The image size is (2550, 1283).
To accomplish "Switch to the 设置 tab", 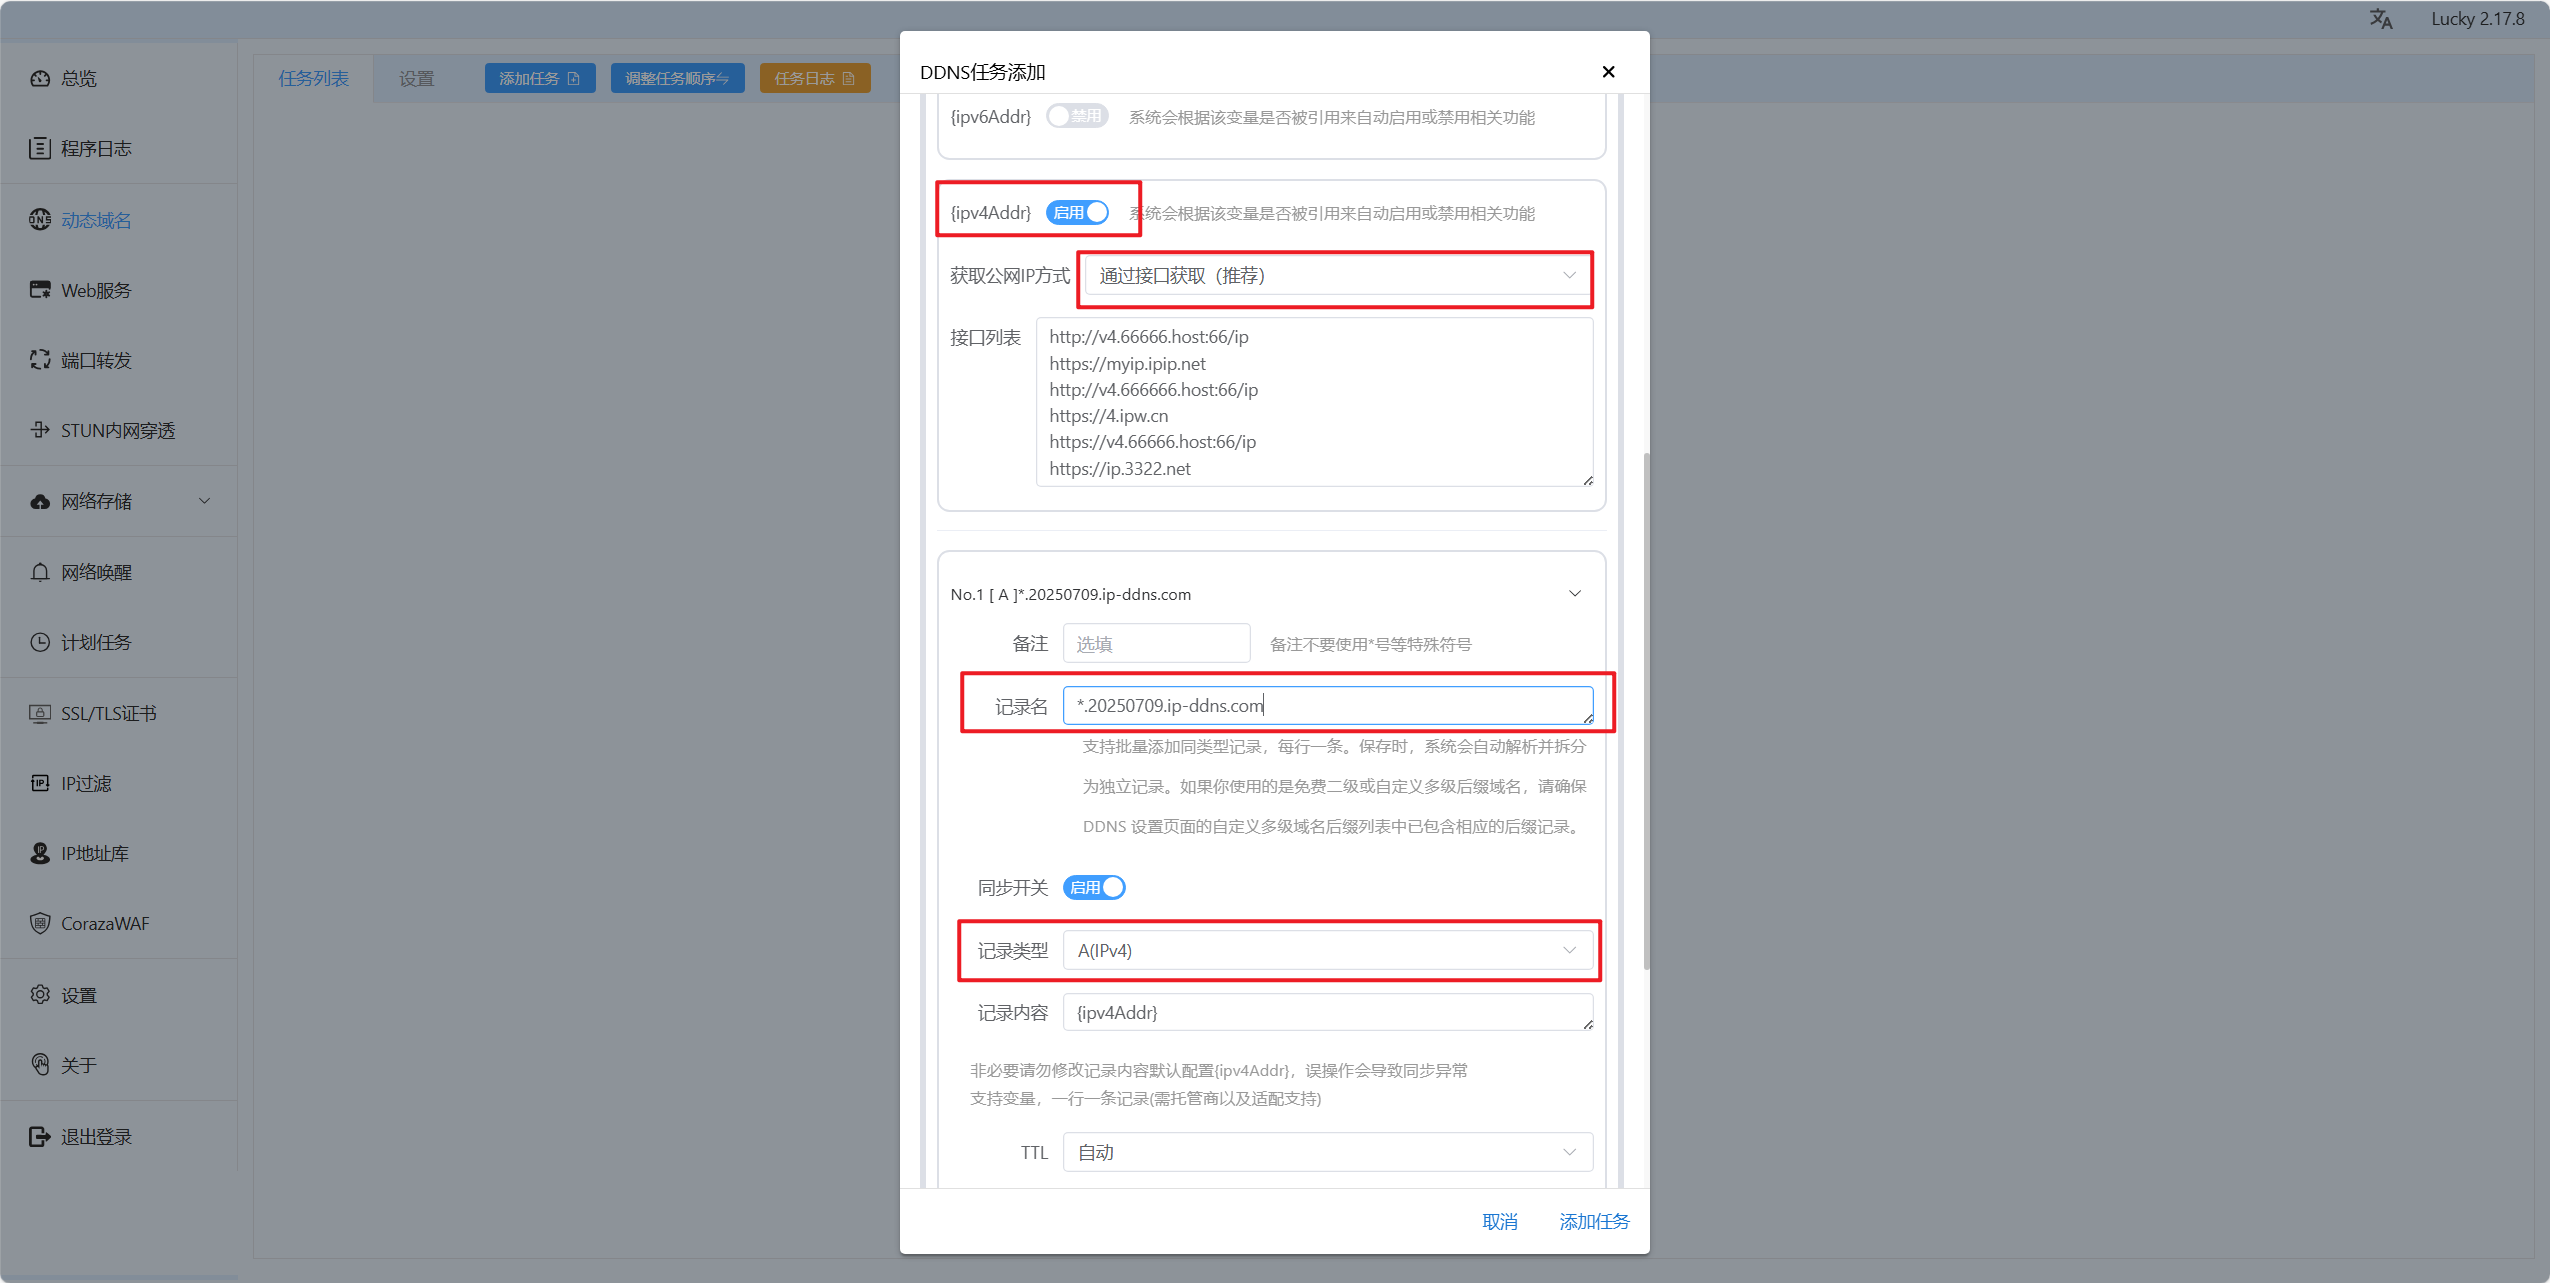I will pyautogui.click(x=417, y=78).
